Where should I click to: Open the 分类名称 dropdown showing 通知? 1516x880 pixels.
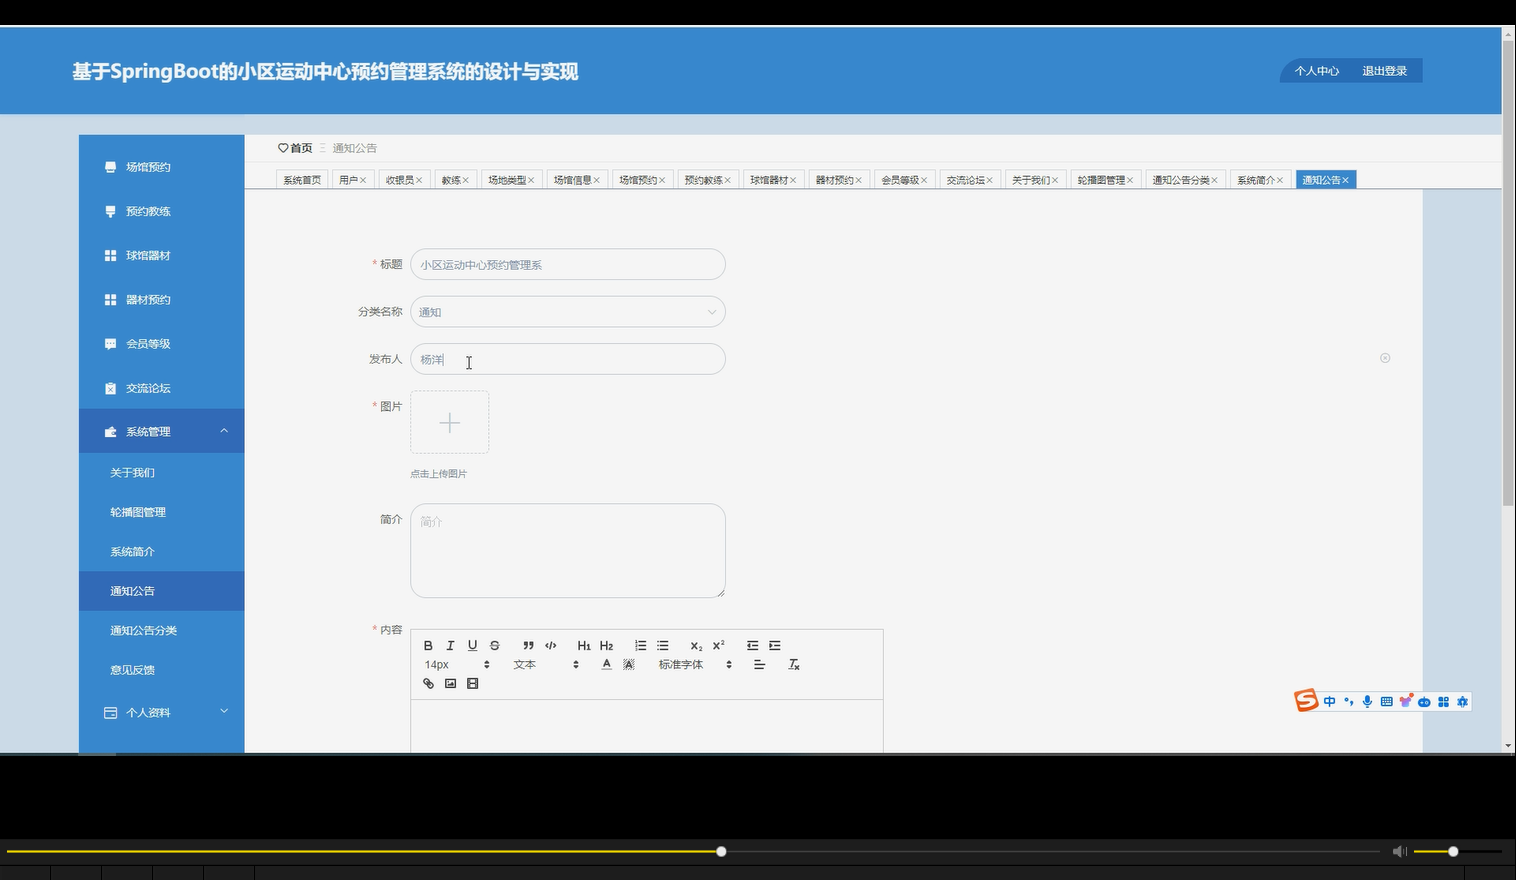tap(567, 311)
